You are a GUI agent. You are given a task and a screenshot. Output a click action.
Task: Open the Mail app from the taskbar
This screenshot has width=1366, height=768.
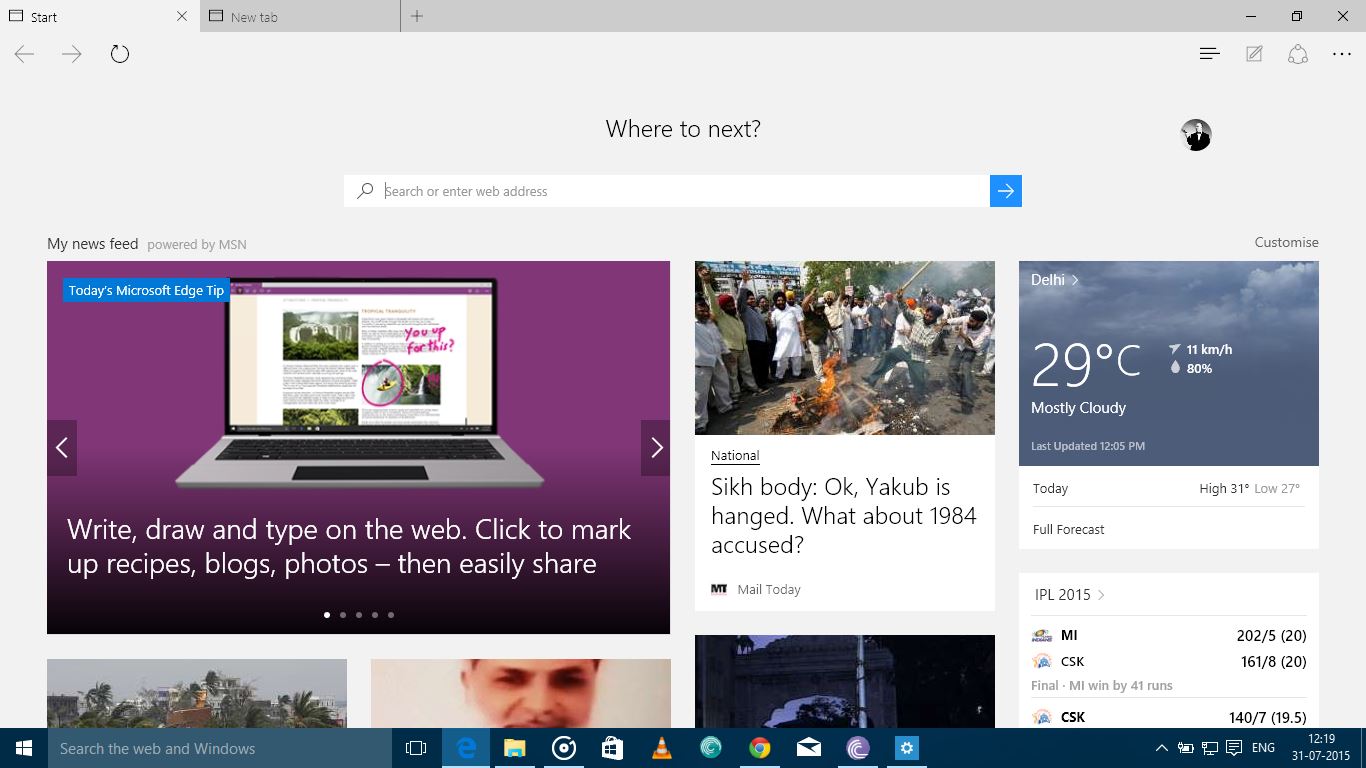click(808, 747)
